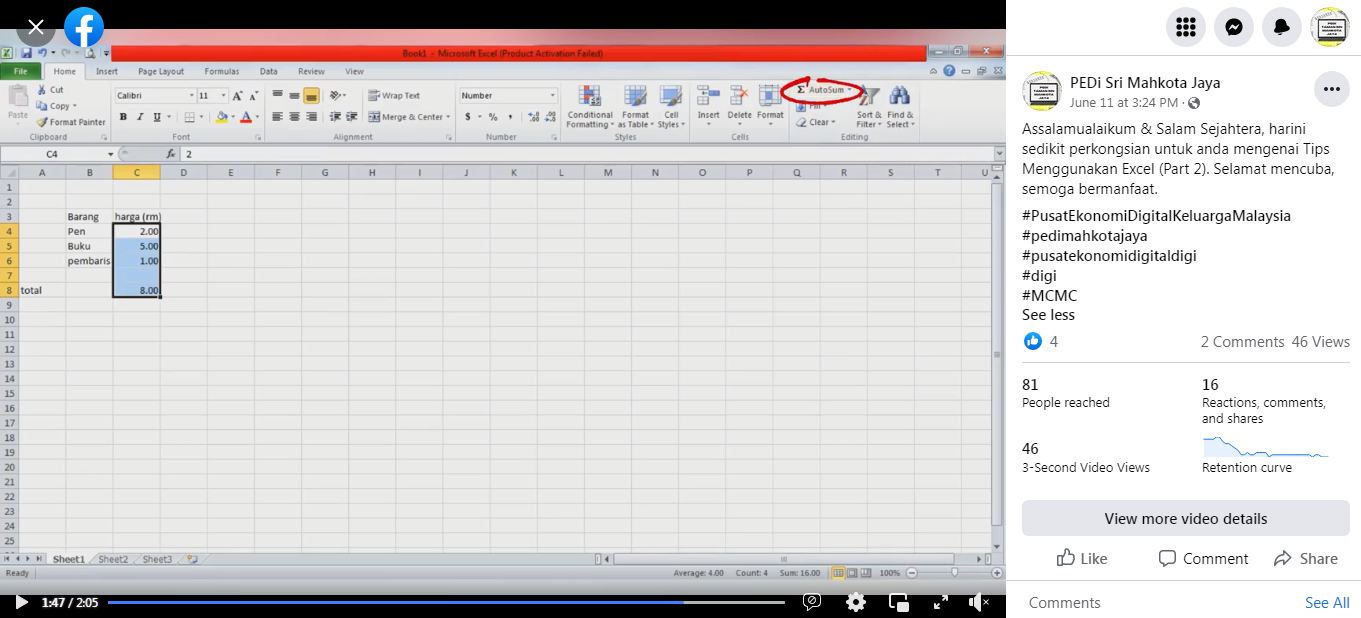
Task: Click the video volume speaker icon
Action: click(x=978, y=602)
